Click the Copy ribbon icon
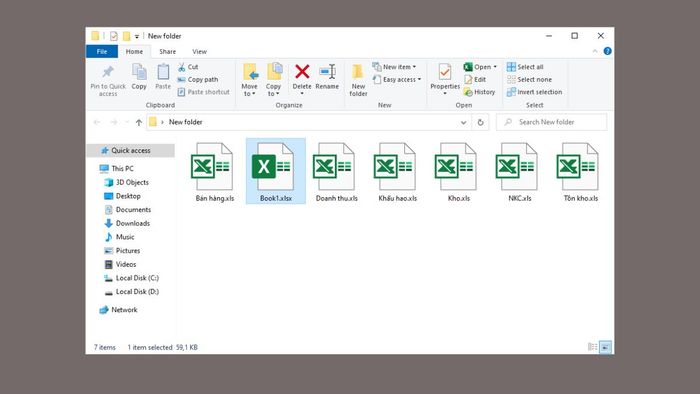 [x=139, y=77]
